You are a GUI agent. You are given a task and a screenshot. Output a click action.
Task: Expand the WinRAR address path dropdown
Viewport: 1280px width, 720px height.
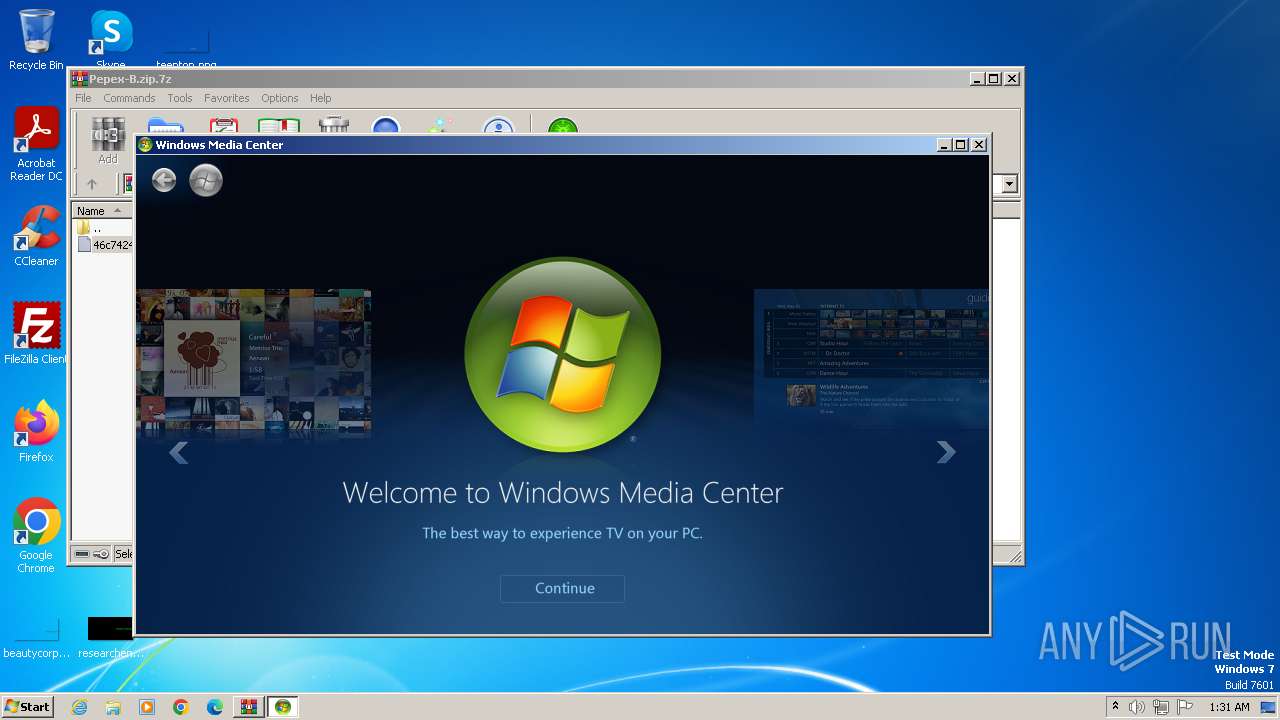click(x=1010, y=184)
